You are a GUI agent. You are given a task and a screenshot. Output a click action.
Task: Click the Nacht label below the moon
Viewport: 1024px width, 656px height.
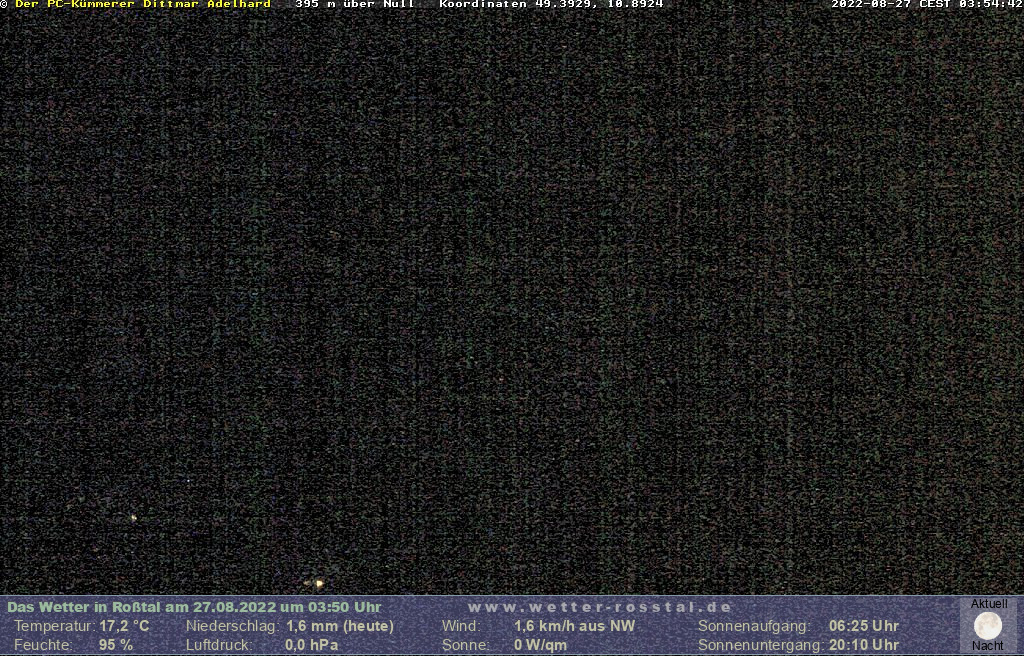tap(987, 646)
